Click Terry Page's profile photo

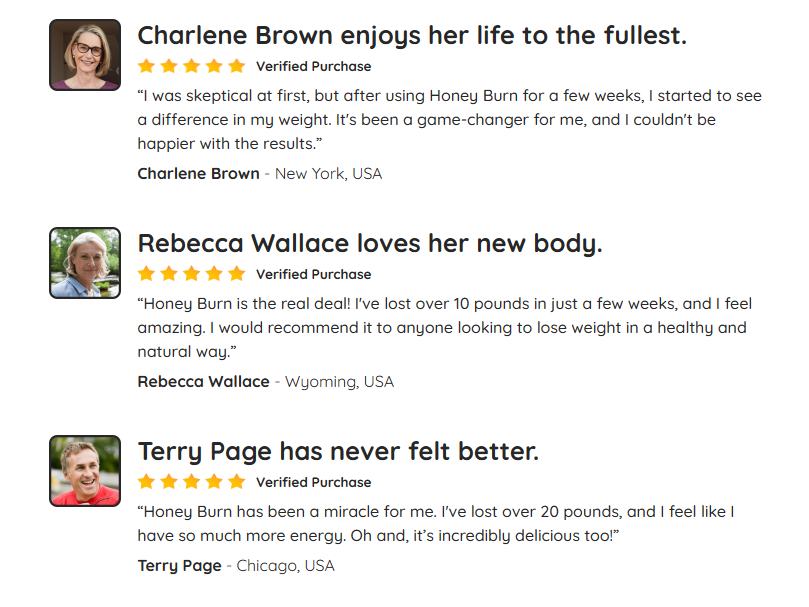click(85, 471)
